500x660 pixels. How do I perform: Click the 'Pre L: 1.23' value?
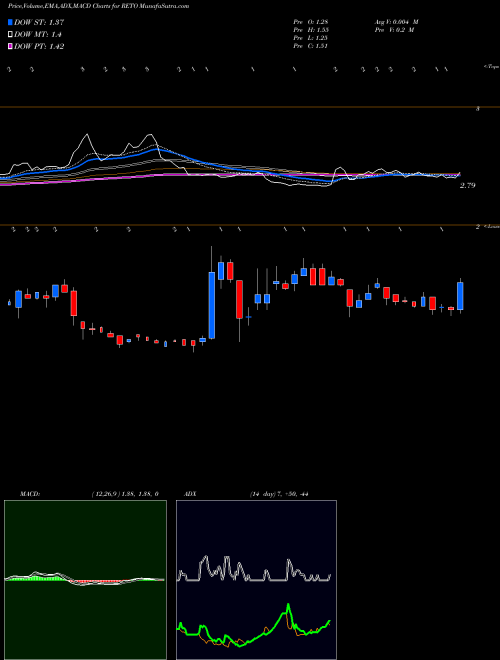coord(311,38)
